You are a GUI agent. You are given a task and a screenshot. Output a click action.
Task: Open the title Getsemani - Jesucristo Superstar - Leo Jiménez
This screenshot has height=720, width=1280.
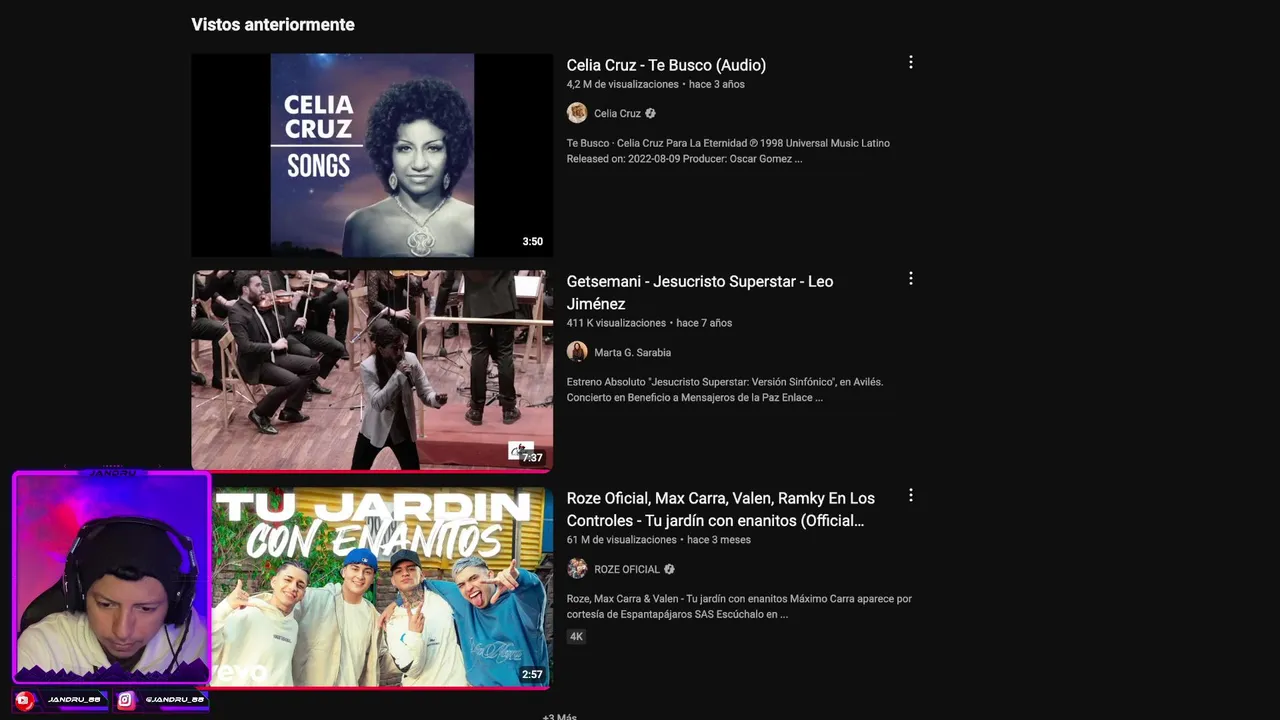tap(700, 292)
